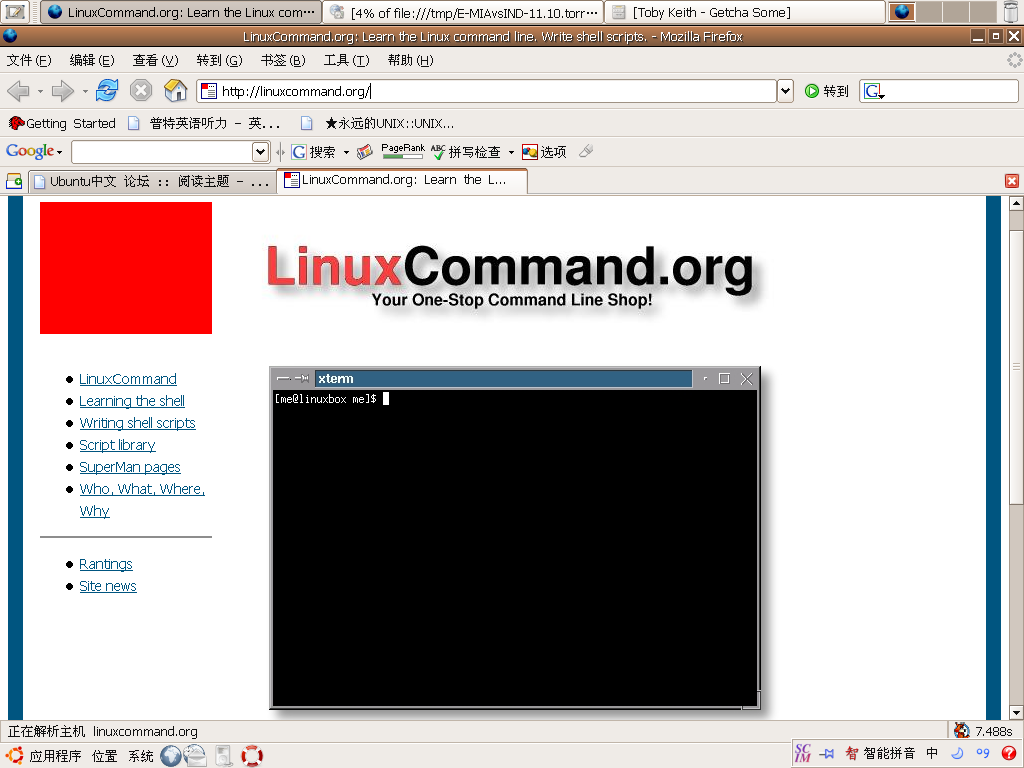This screenshot has height=768, width=1024.
Task: Click the Ubuntu logo beside 应用程序
Action: [14, 756]
